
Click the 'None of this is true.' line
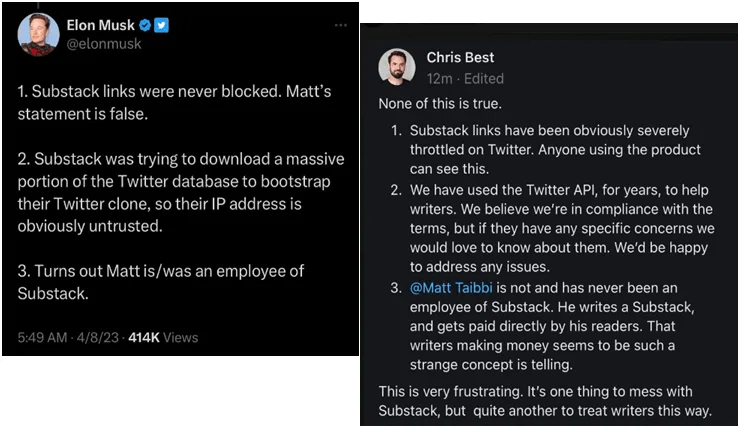click(x=440, y=103)
